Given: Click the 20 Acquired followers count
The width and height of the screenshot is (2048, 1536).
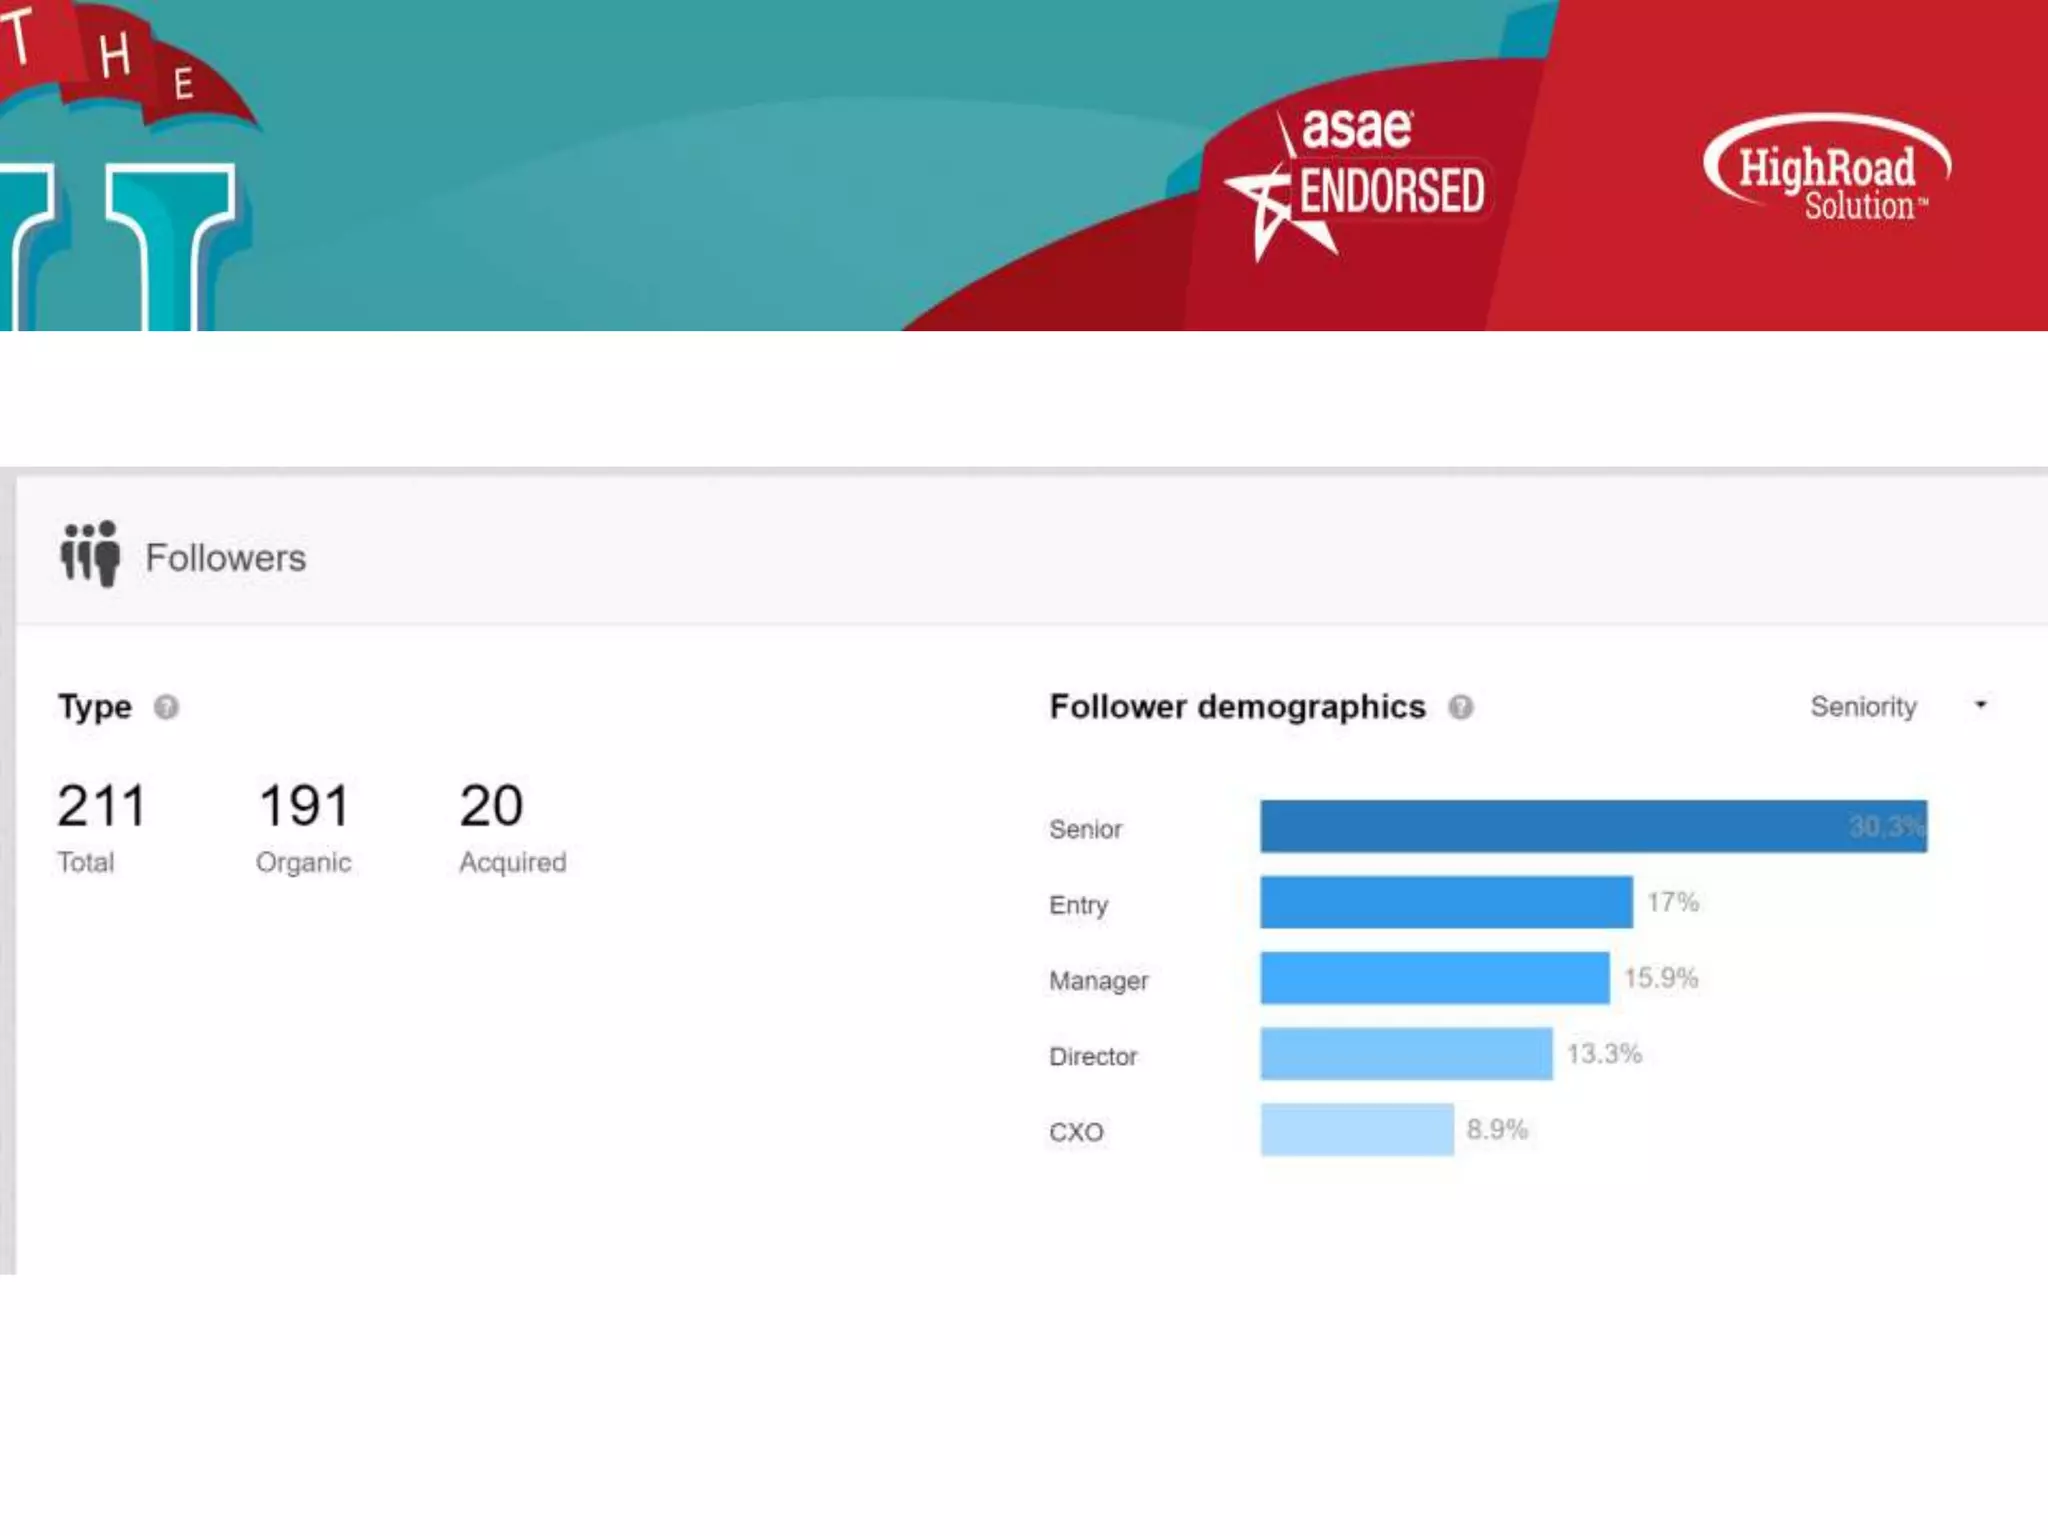Looking at the screenshot, I should tap(491, 806).
